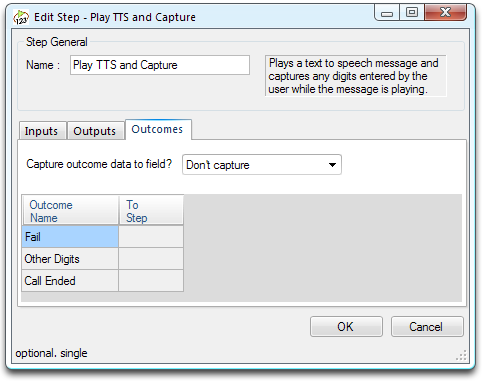Click the To Step cell for Call Ended
The image size is (482, 381).
[x=151, y=281]
